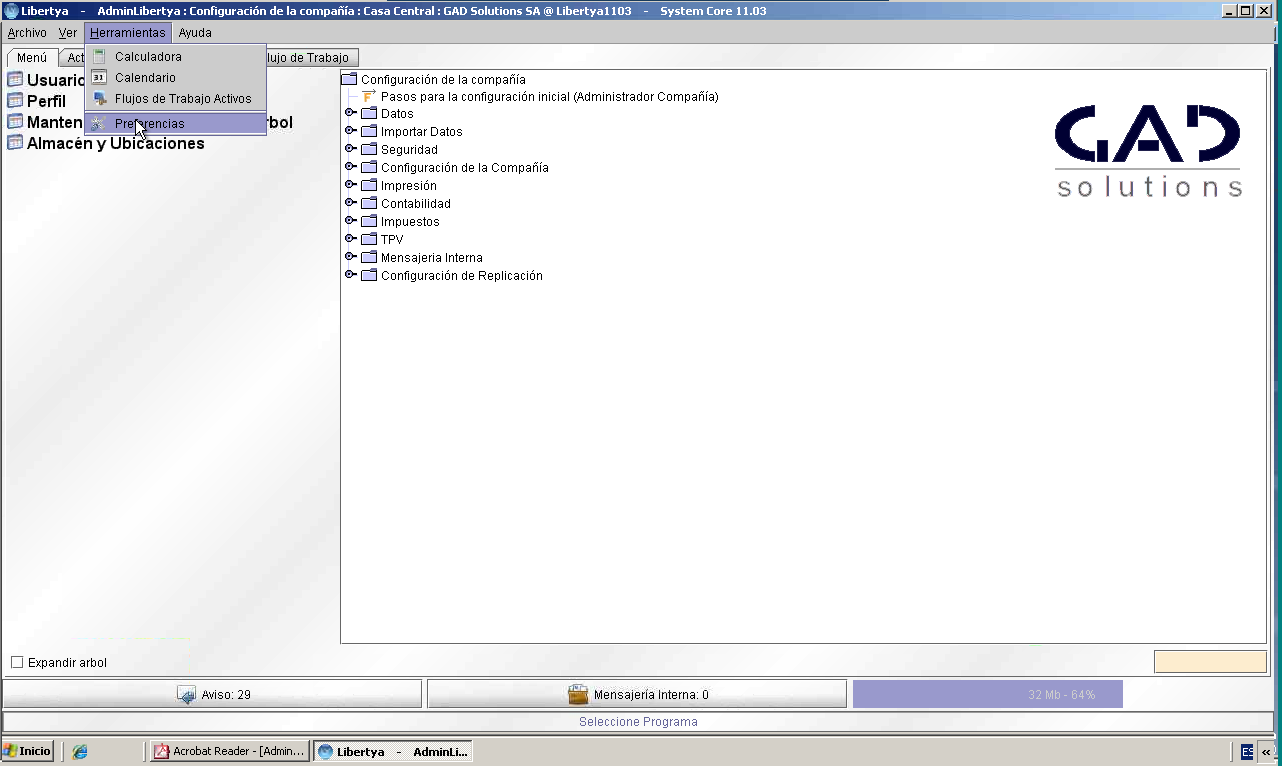The height and width of the screenshot is (766, 1282).
Task: Open the Ayuda menu
Action: [x=195, y=33]
